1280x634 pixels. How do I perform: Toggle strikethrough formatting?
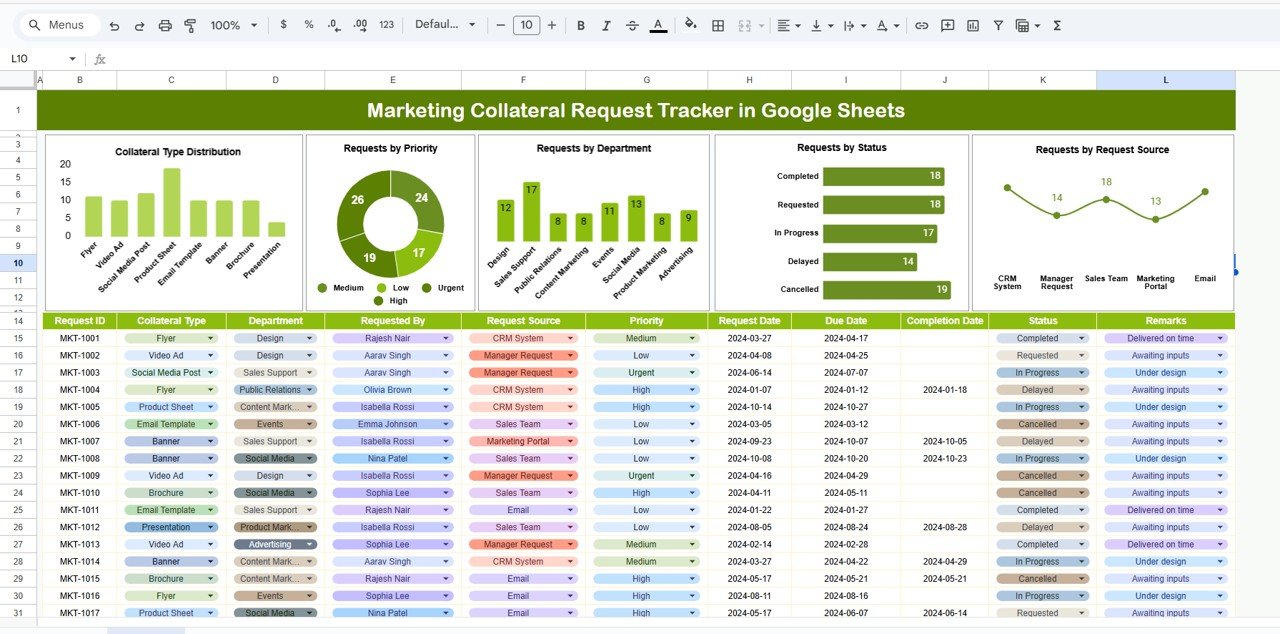632,25
